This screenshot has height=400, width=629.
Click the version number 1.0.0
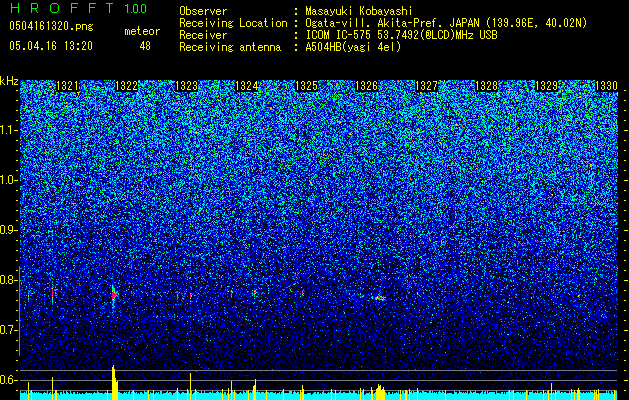pos(135,9)
